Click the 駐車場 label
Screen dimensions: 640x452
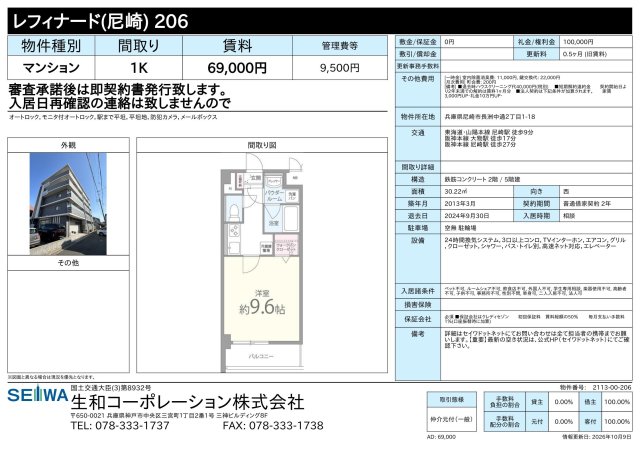click(x=418, y=228)
